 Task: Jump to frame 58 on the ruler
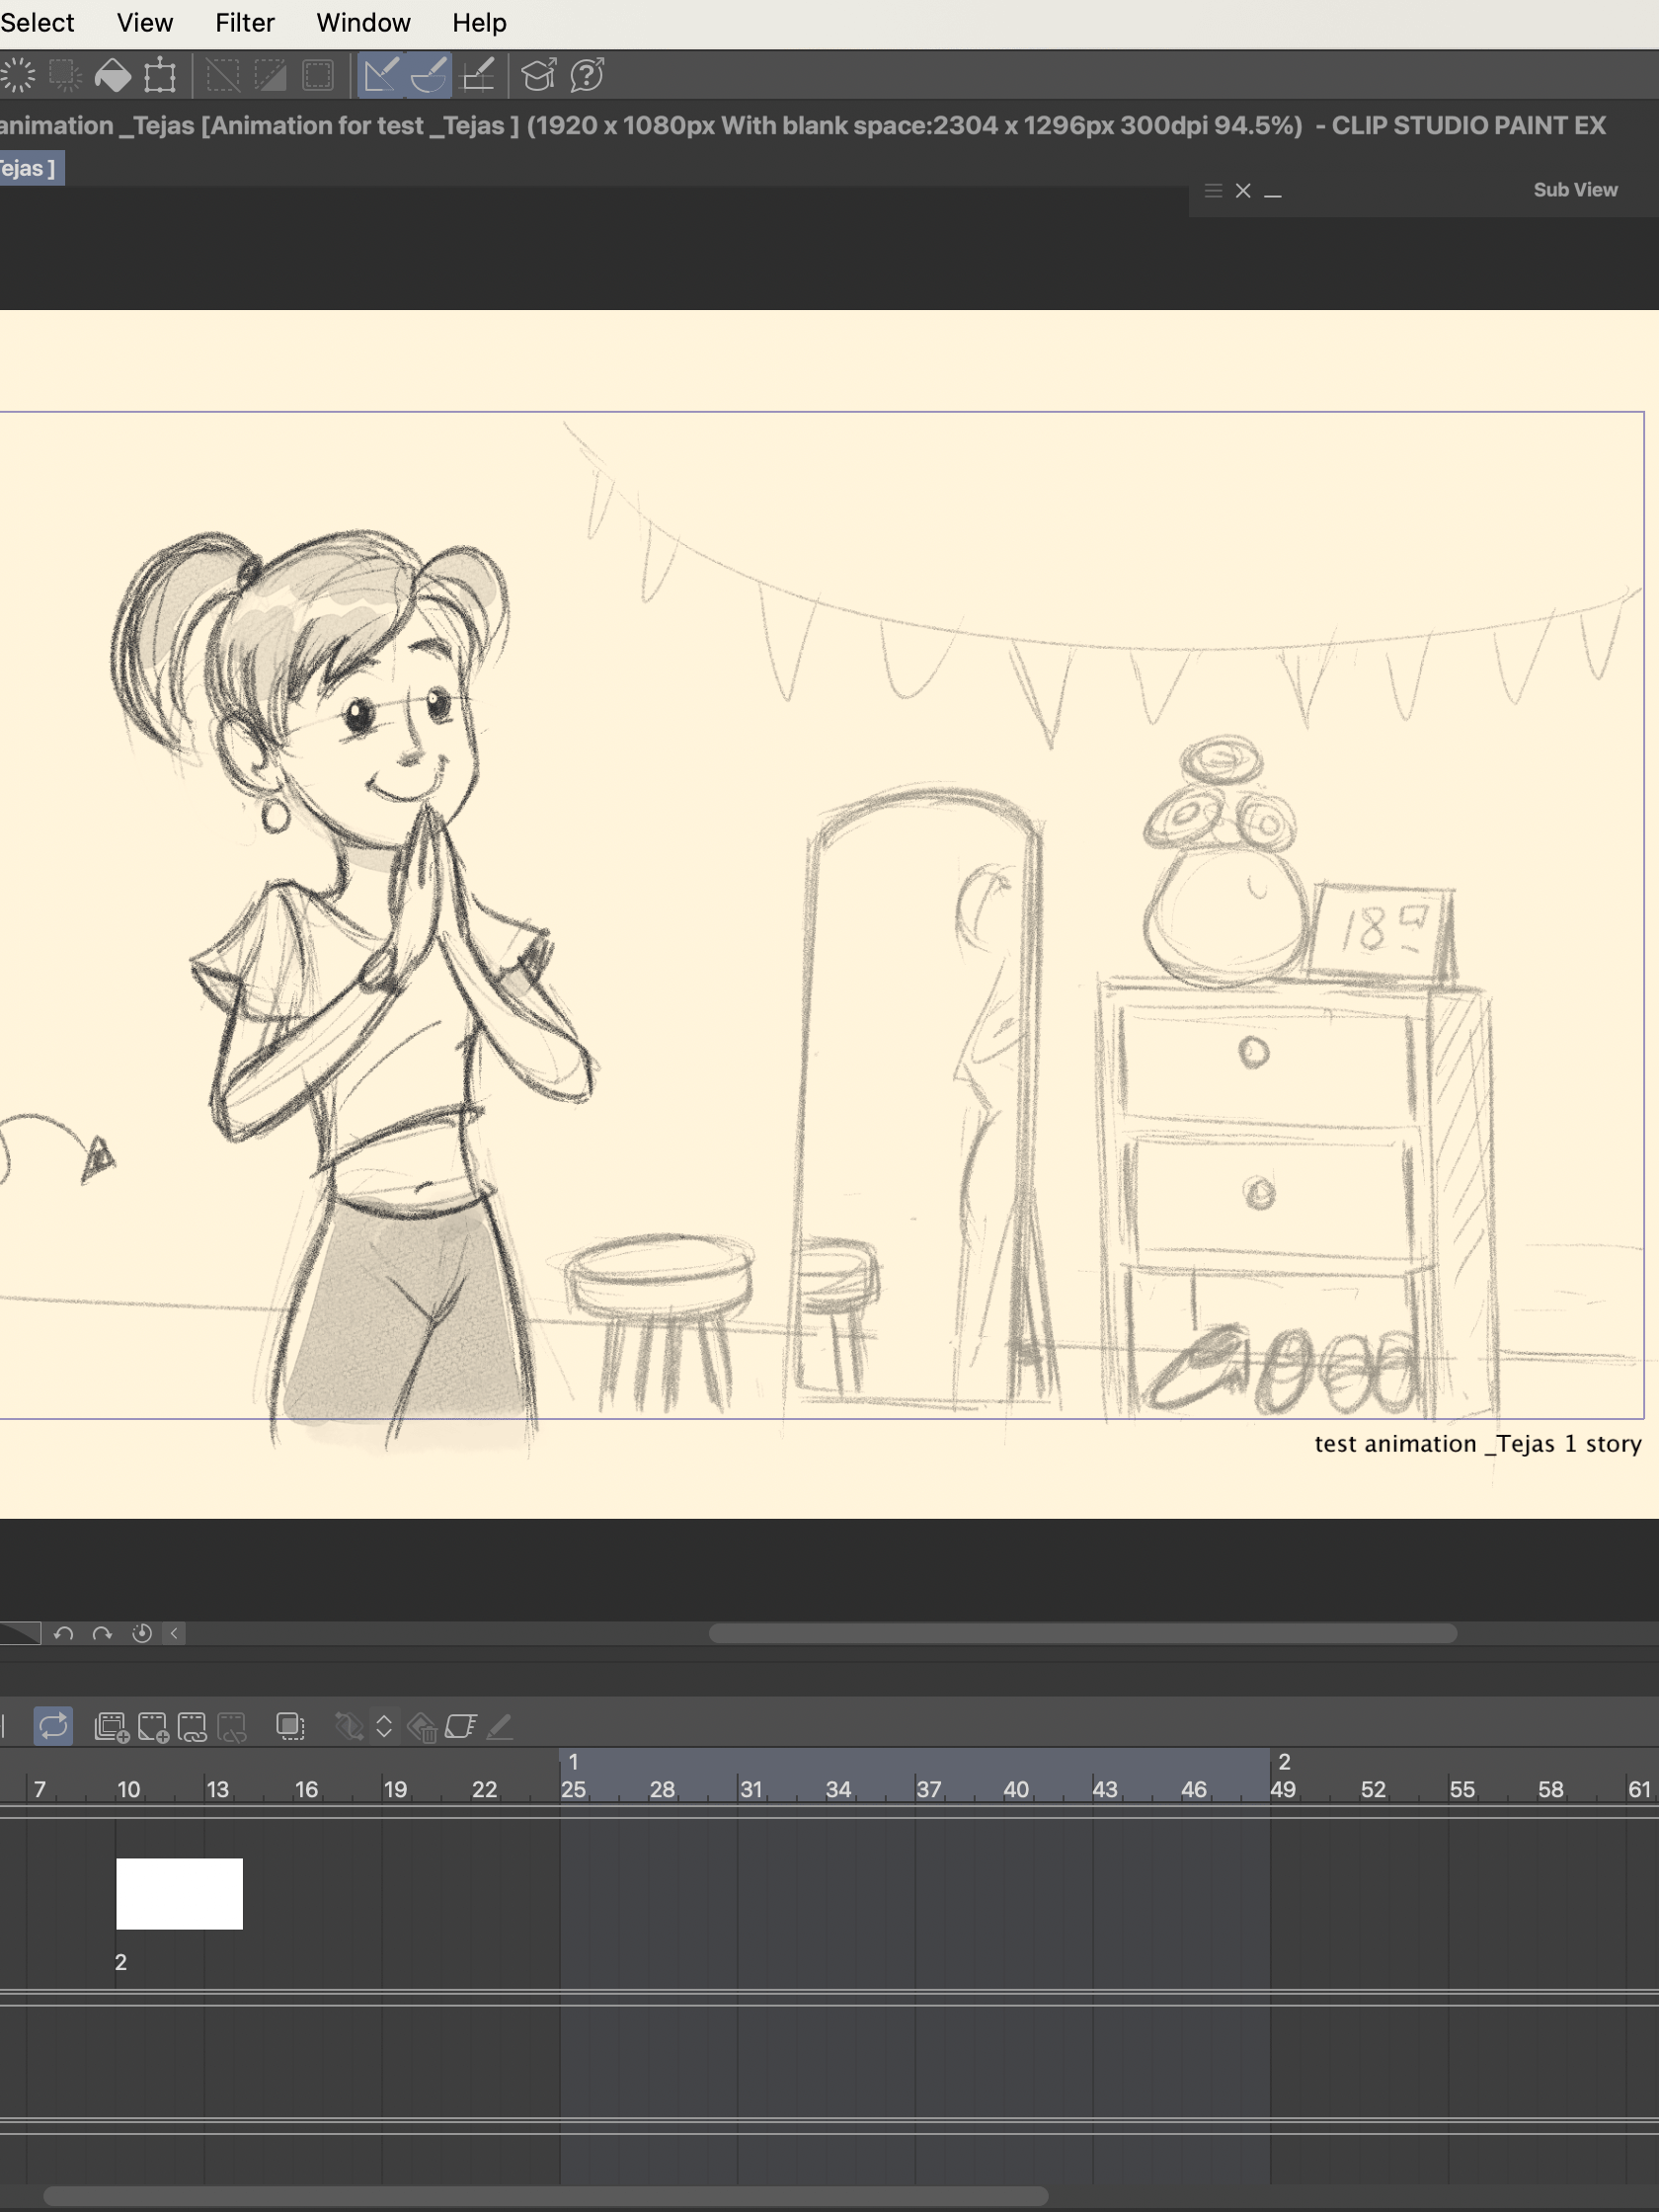(1551, 1789)
